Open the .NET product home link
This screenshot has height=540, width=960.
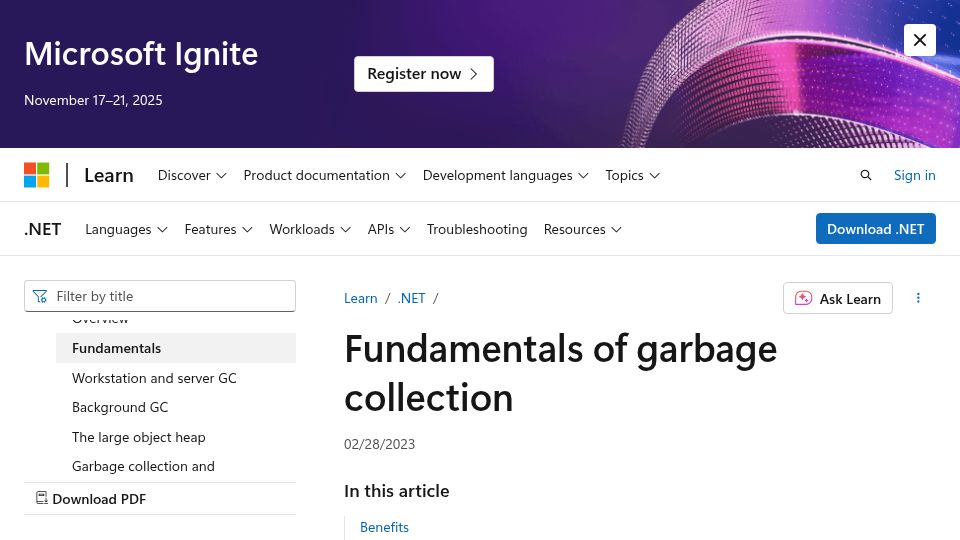click(43, 229)
